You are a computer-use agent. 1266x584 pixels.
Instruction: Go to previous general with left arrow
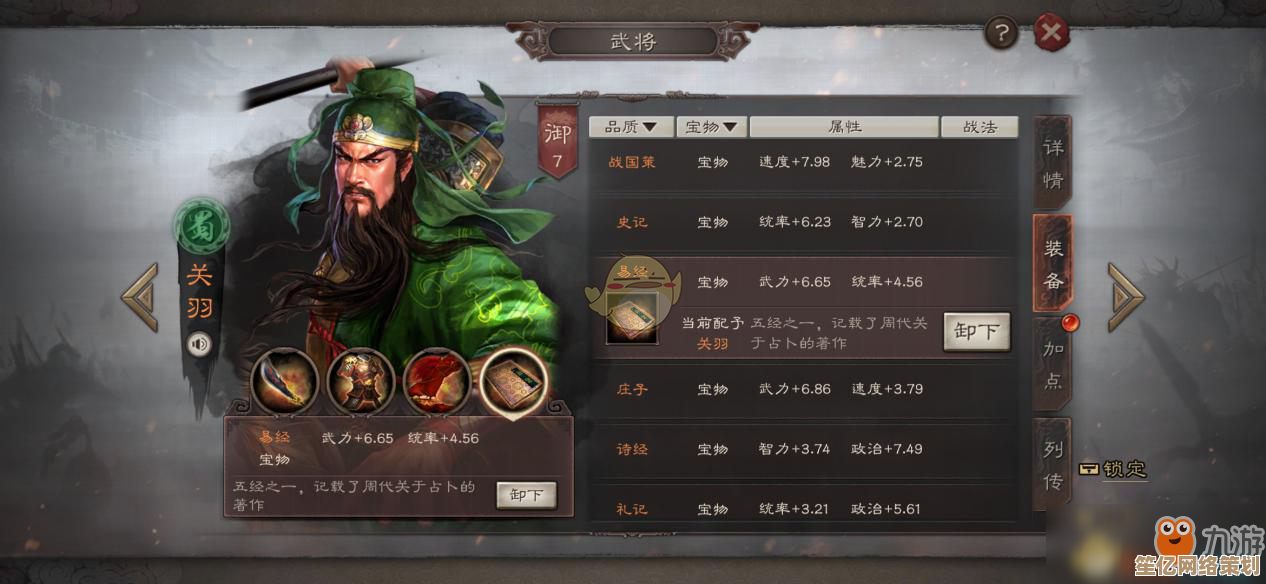pyautogui.click(x=140, y=296)
